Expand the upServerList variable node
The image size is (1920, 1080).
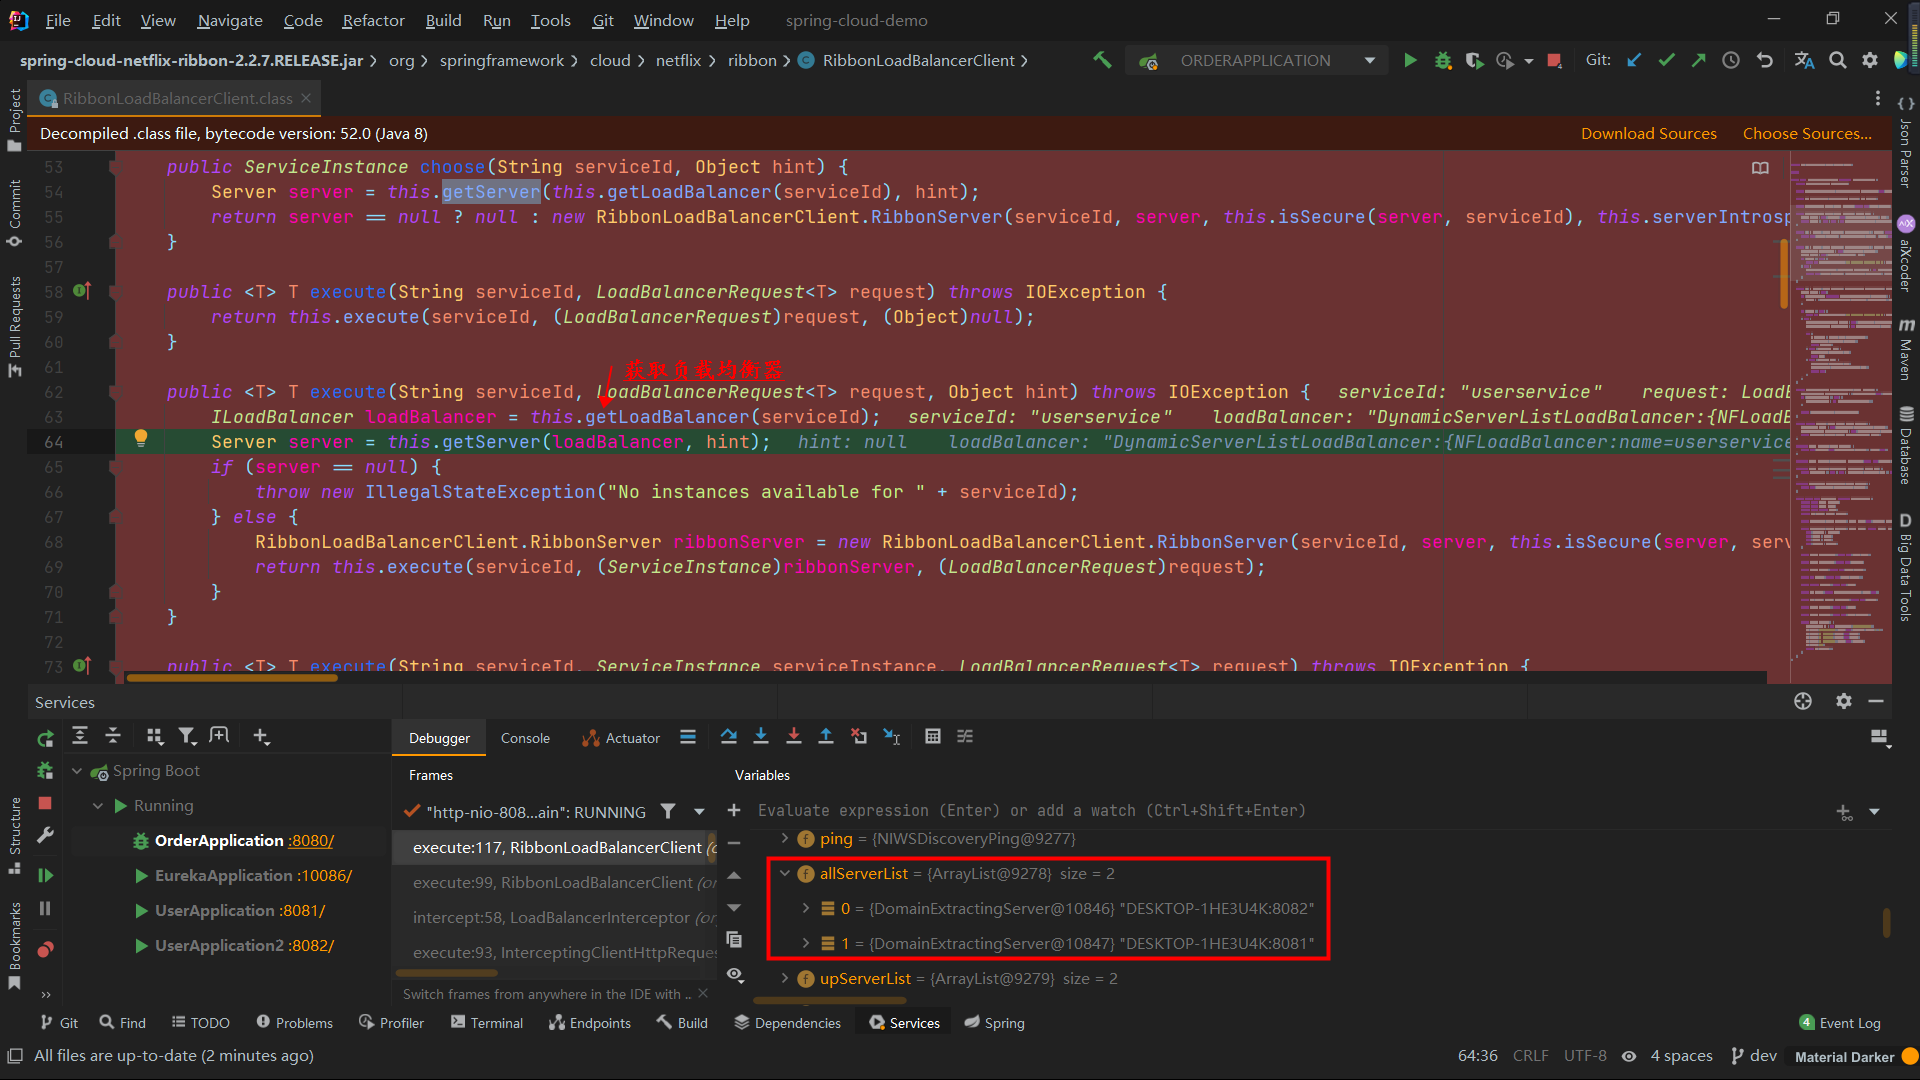[785, 979]
